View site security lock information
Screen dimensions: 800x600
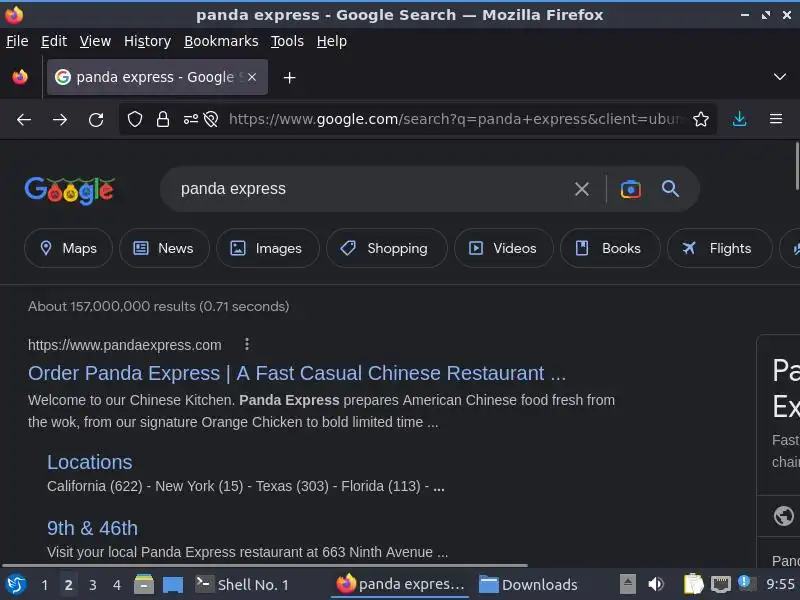pyautogui.click(x=163, y=119)
